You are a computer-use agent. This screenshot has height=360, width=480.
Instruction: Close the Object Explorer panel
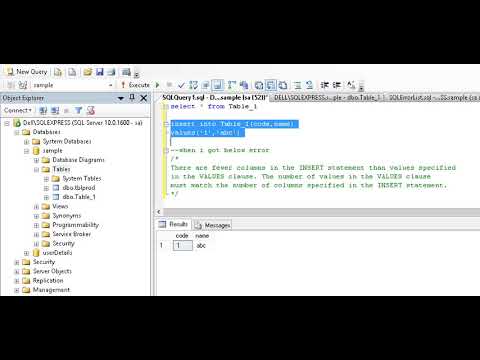[x=144, y=98]
